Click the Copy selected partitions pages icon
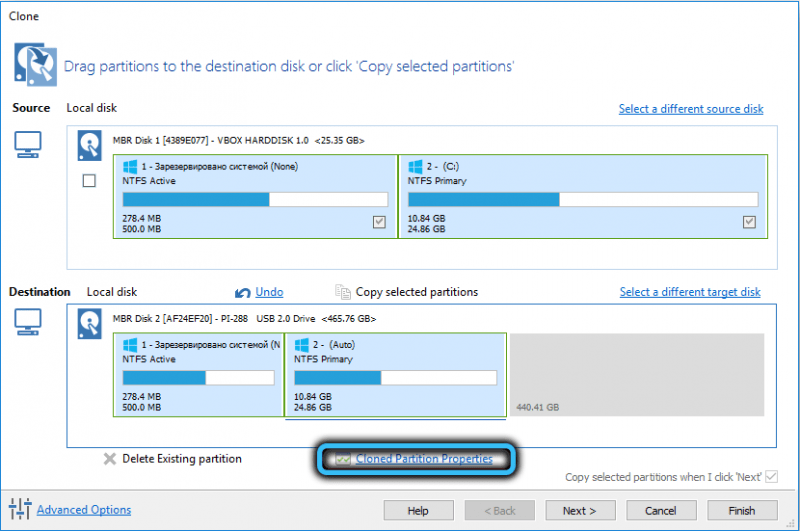This screenshot has height=531, width=800. (x=342, y=292)
